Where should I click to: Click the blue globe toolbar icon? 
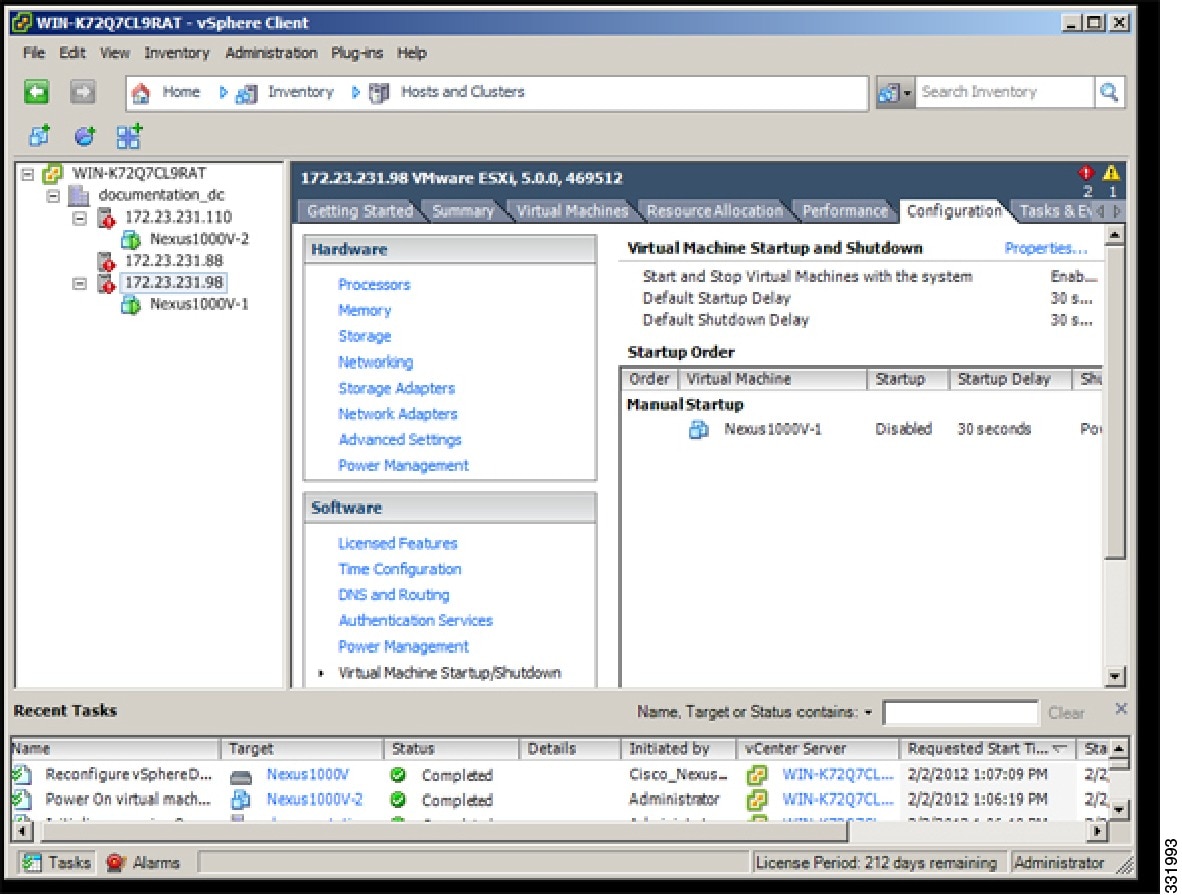pyautogui.click(x=84, y=136)
